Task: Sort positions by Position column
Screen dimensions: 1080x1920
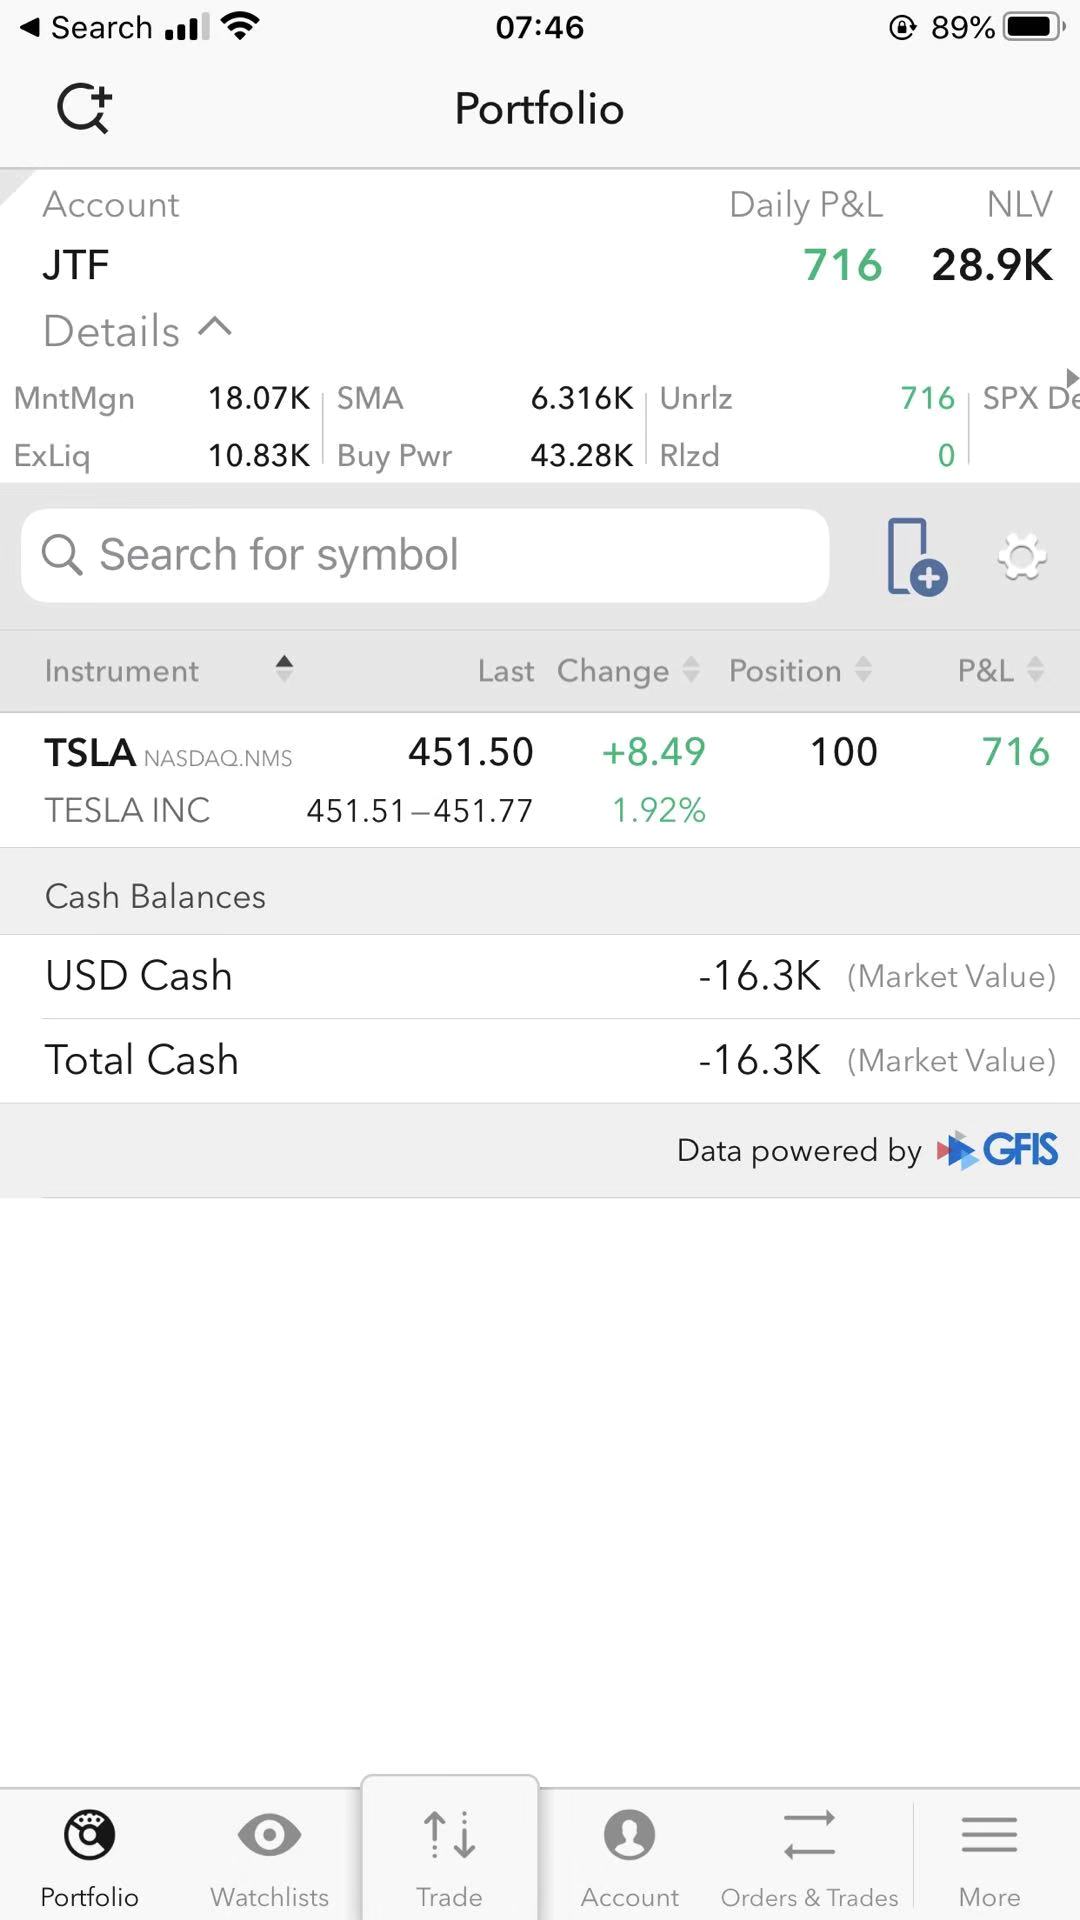Action: (800, 671)
